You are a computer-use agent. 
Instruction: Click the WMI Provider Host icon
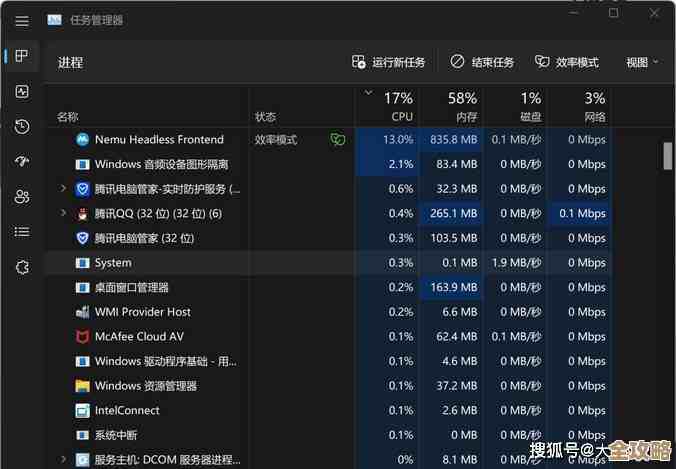(82, 312)
